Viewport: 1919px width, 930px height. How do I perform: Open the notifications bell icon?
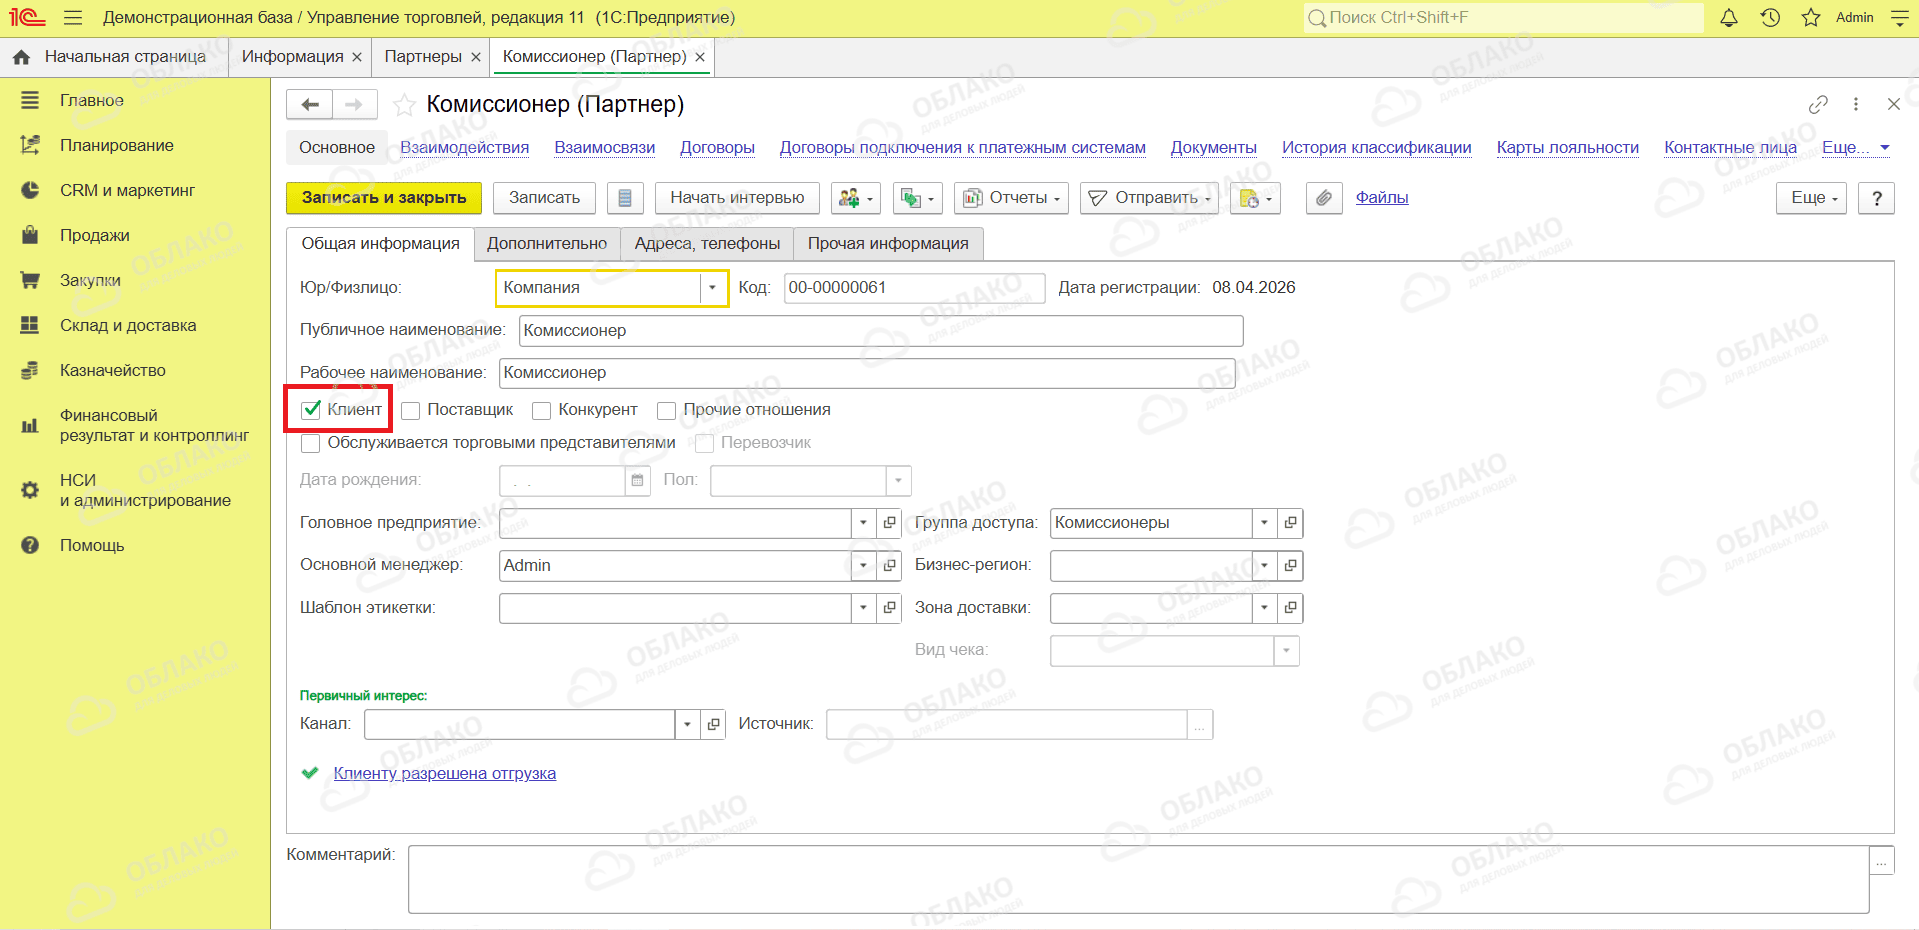point(1729,18)
